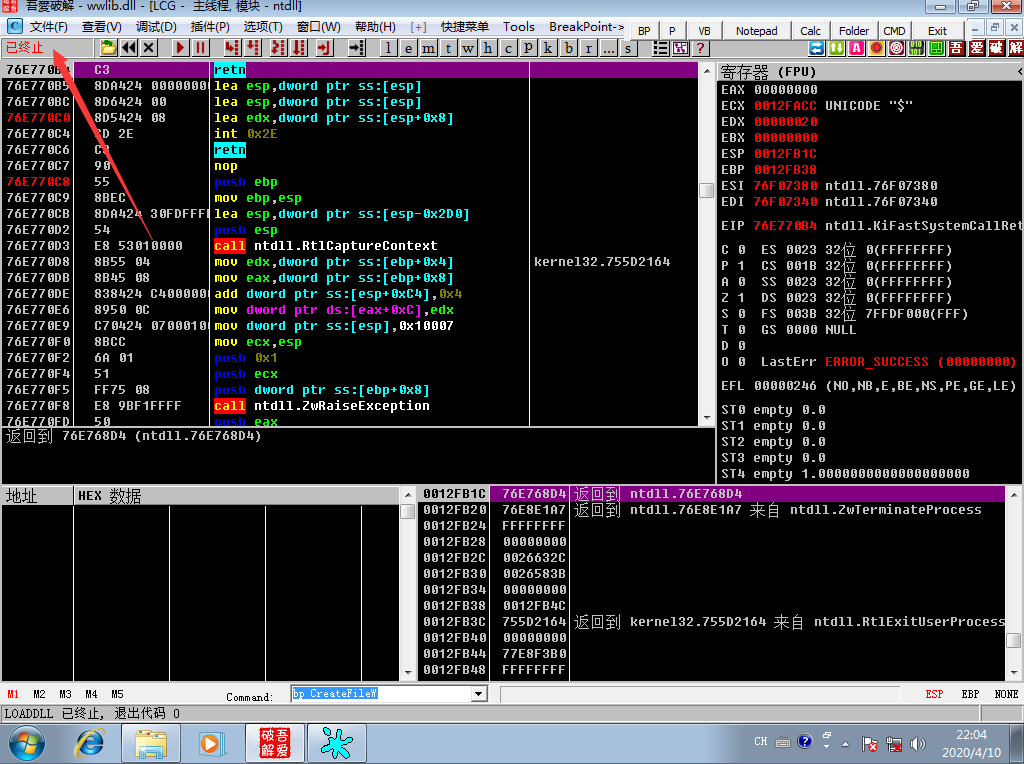Screen dimensions: 1024x764
Task: Open Internet Explorer from the taskbar
Action: [89, 743]
